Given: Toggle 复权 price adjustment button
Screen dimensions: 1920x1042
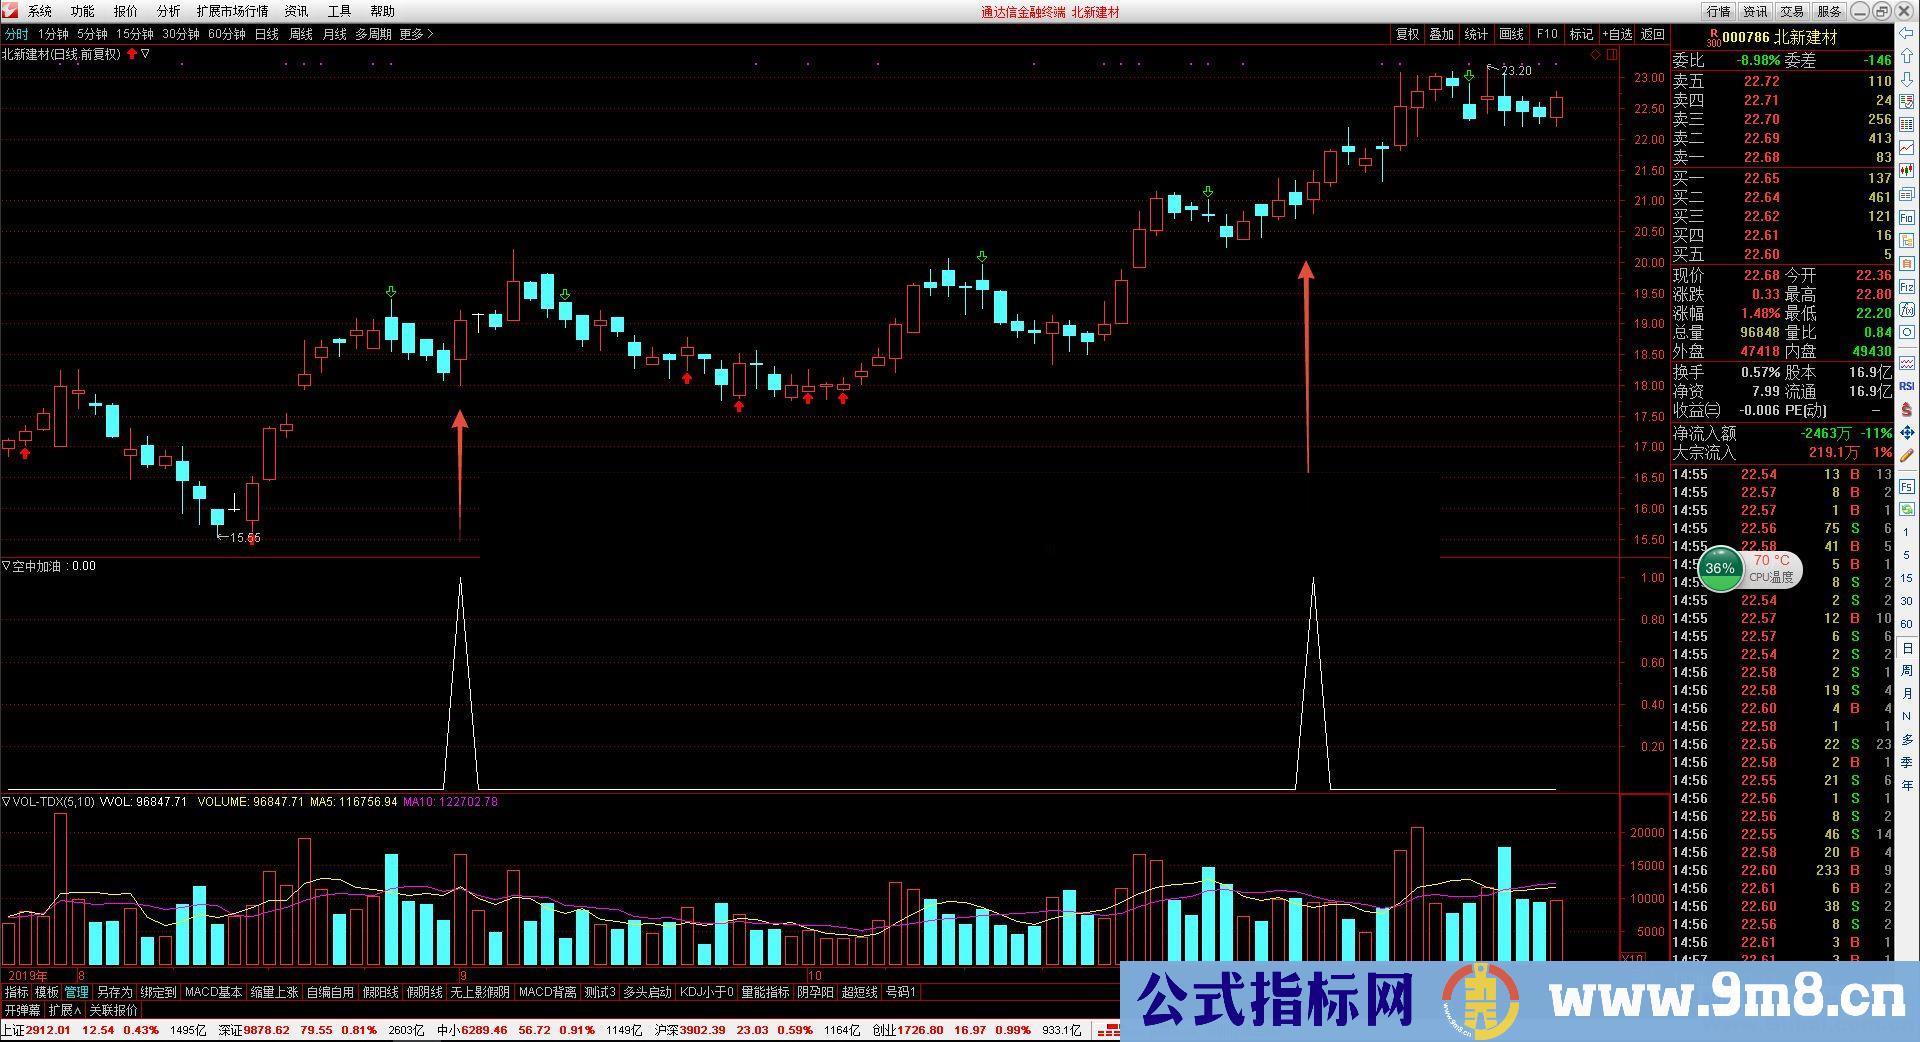Looking at the screenshot, I should click(1407, 34).
